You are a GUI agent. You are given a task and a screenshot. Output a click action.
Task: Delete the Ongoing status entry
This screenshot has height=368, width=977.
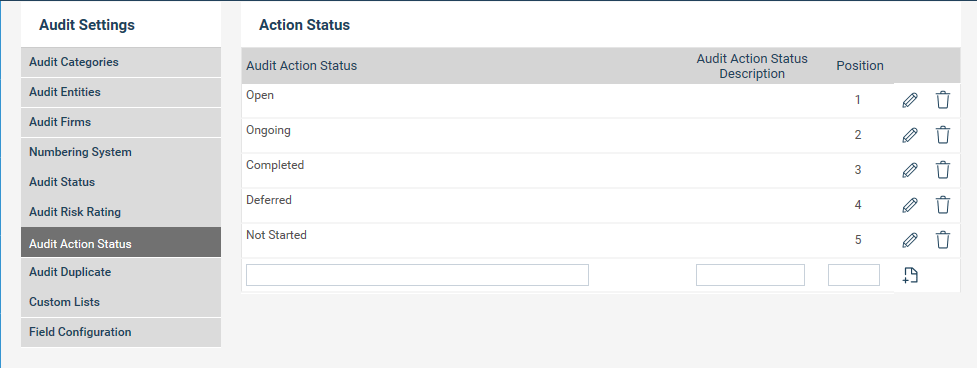tap(943, 134)
